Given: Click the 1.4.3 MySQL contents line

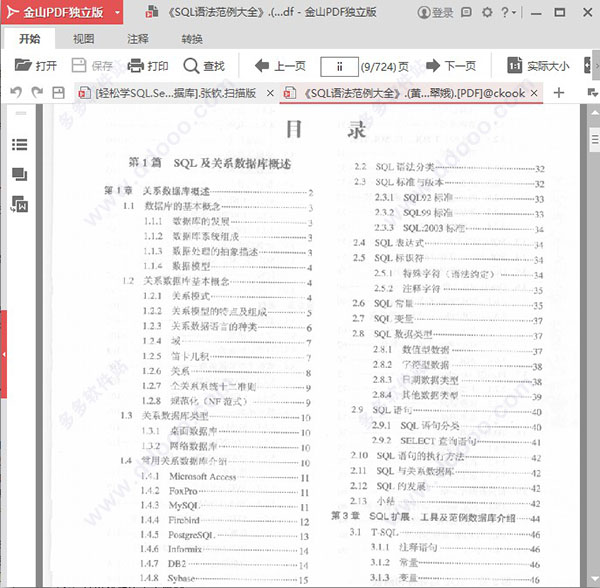Looking at the screenshot, I should coord(224,505).
